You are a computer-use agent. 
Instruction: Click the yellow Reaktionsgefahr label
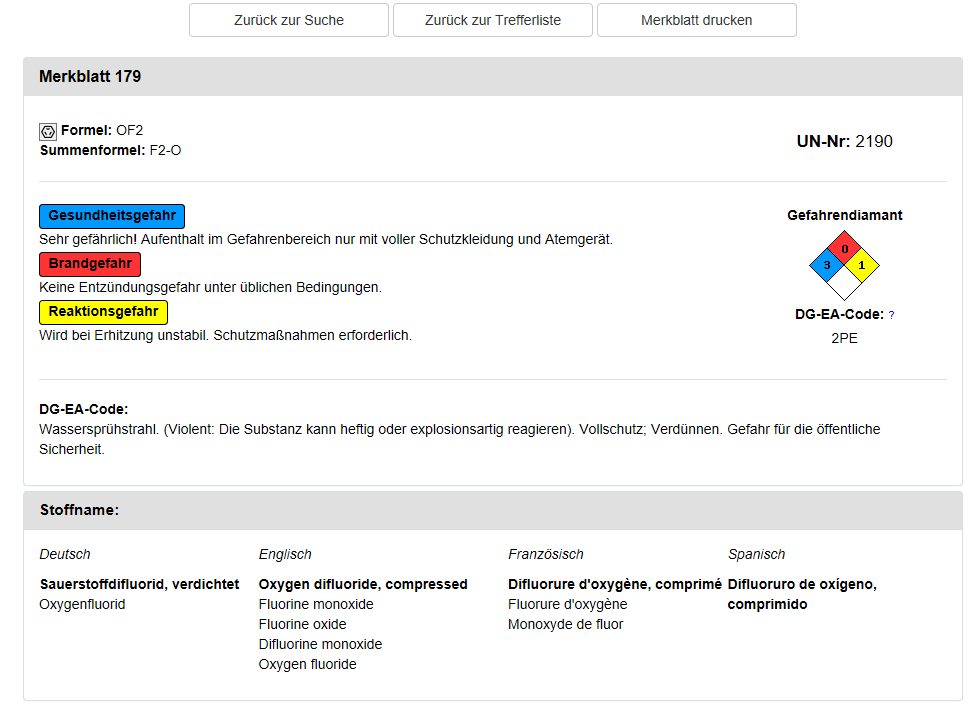click(103, 312)
